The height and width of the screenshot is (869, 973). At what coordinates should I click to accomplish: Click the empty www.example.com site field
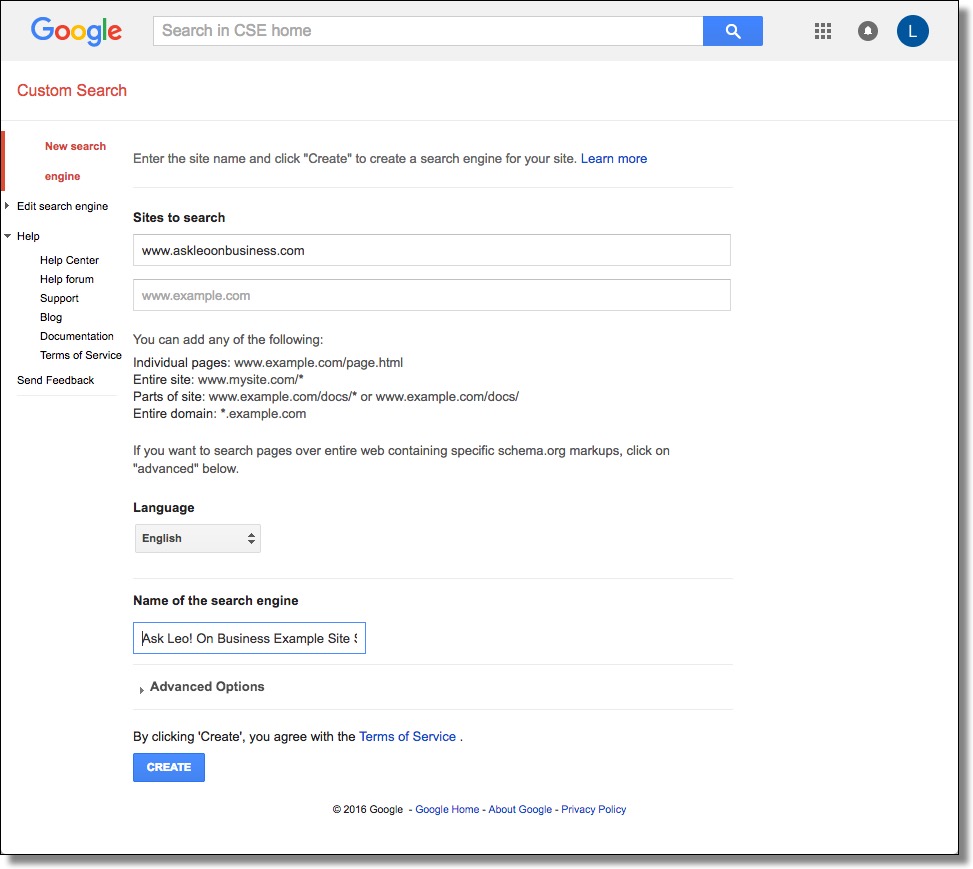[x=431, y=295]
